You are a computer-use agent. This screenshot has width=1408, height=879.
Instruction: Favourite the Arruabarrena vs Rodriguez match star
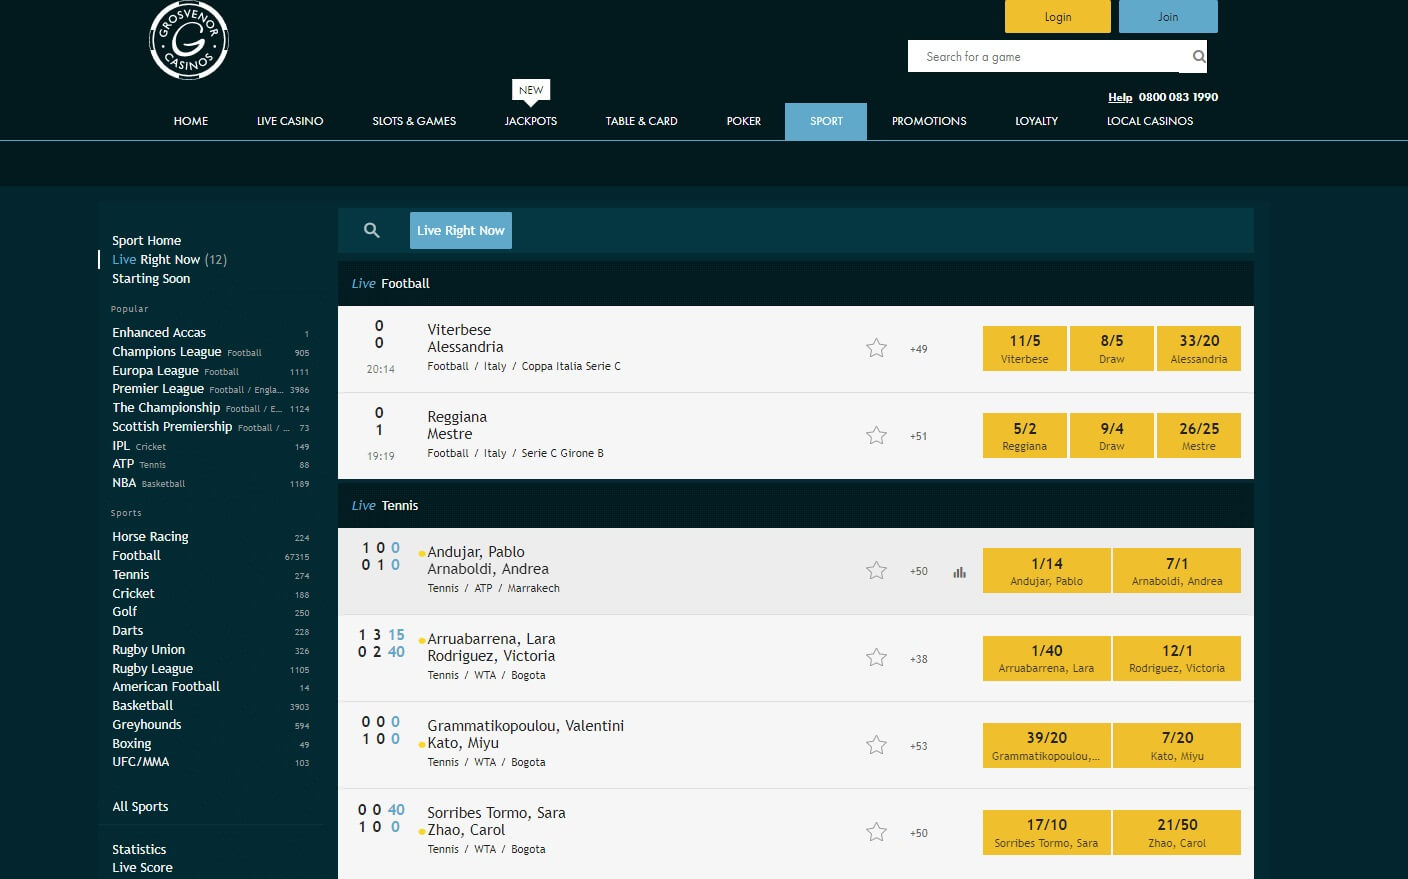click(x=877, y=657)
